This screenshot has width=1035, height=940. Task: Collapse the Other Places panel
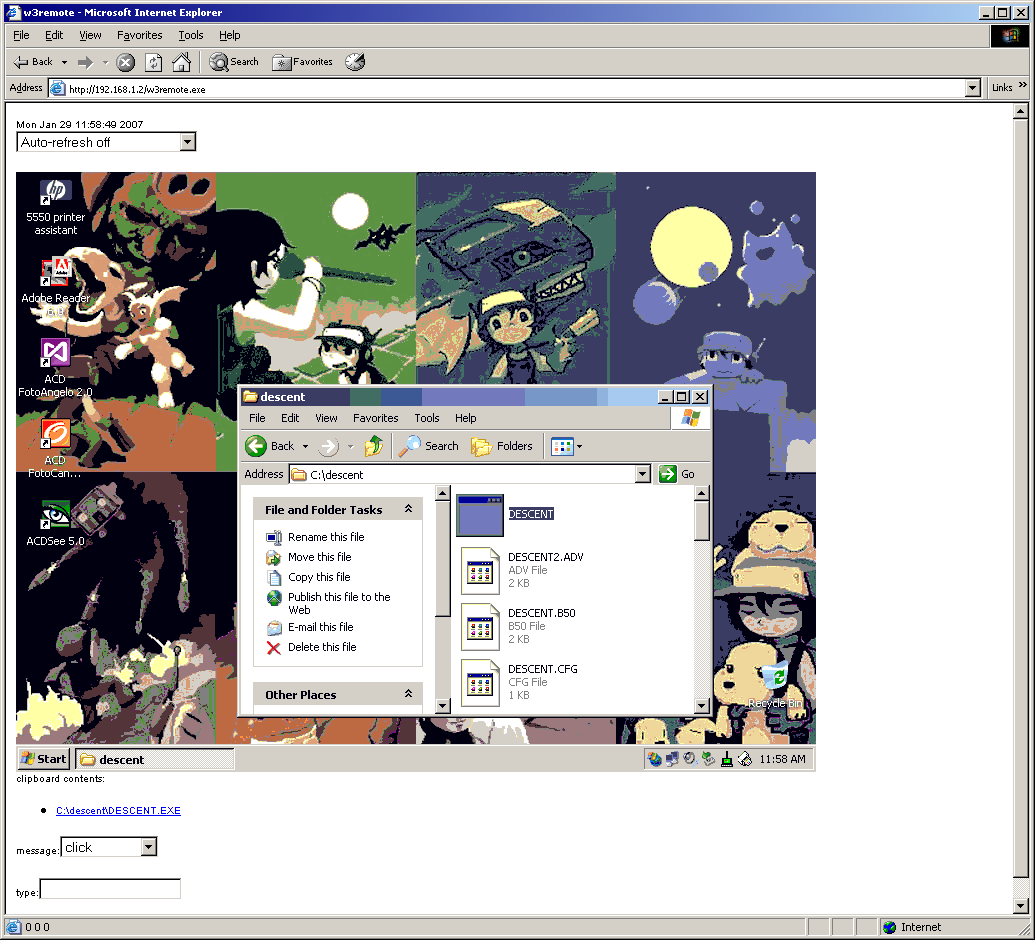pos(409,694)
